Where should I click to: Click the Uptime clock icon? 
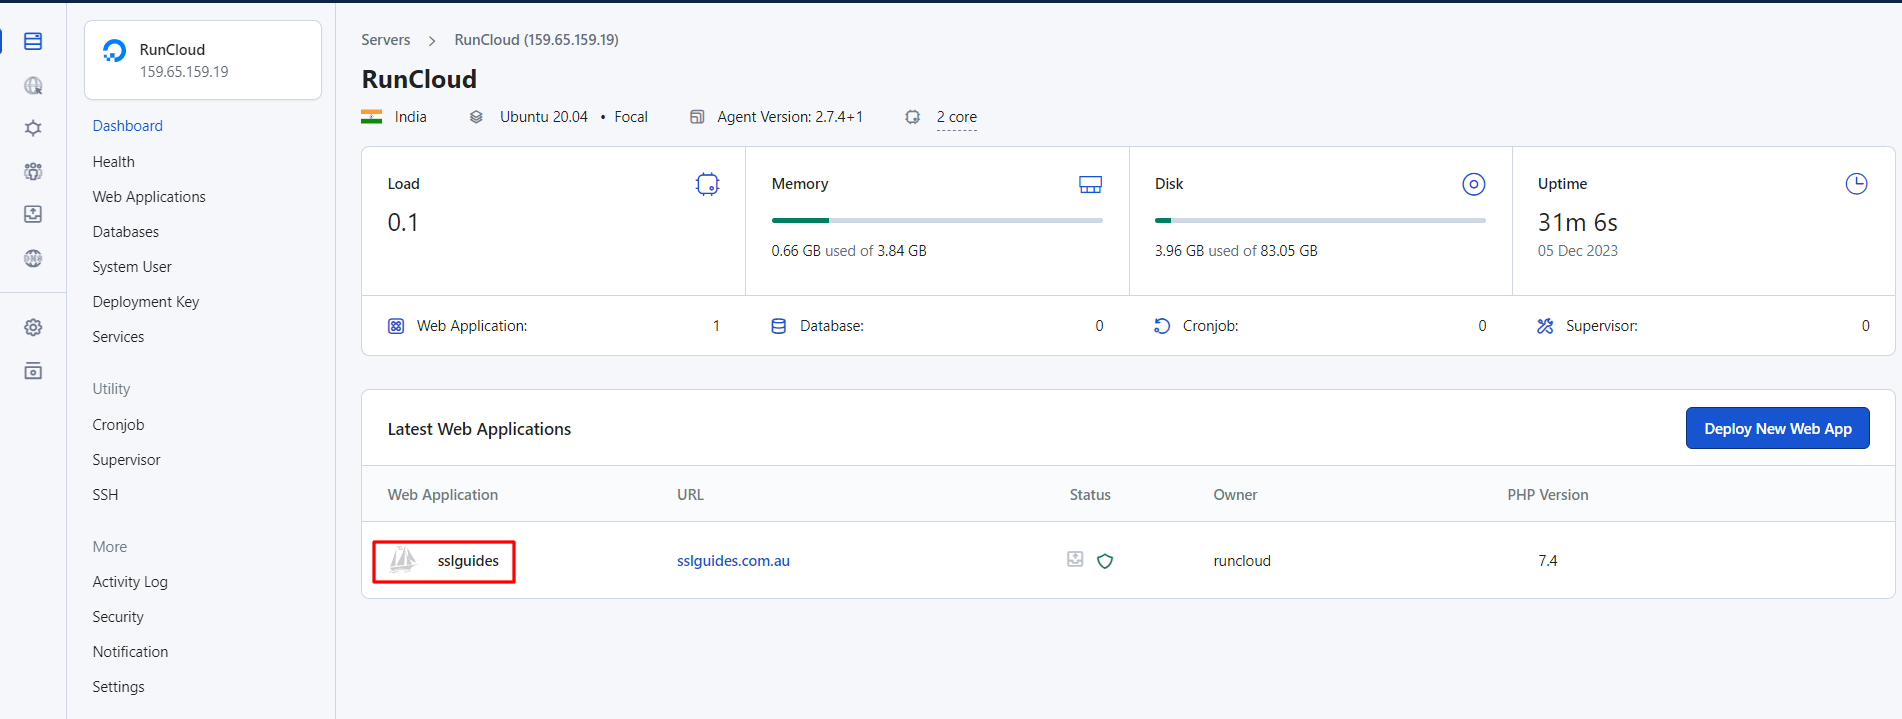click(x=1856, y=184)
